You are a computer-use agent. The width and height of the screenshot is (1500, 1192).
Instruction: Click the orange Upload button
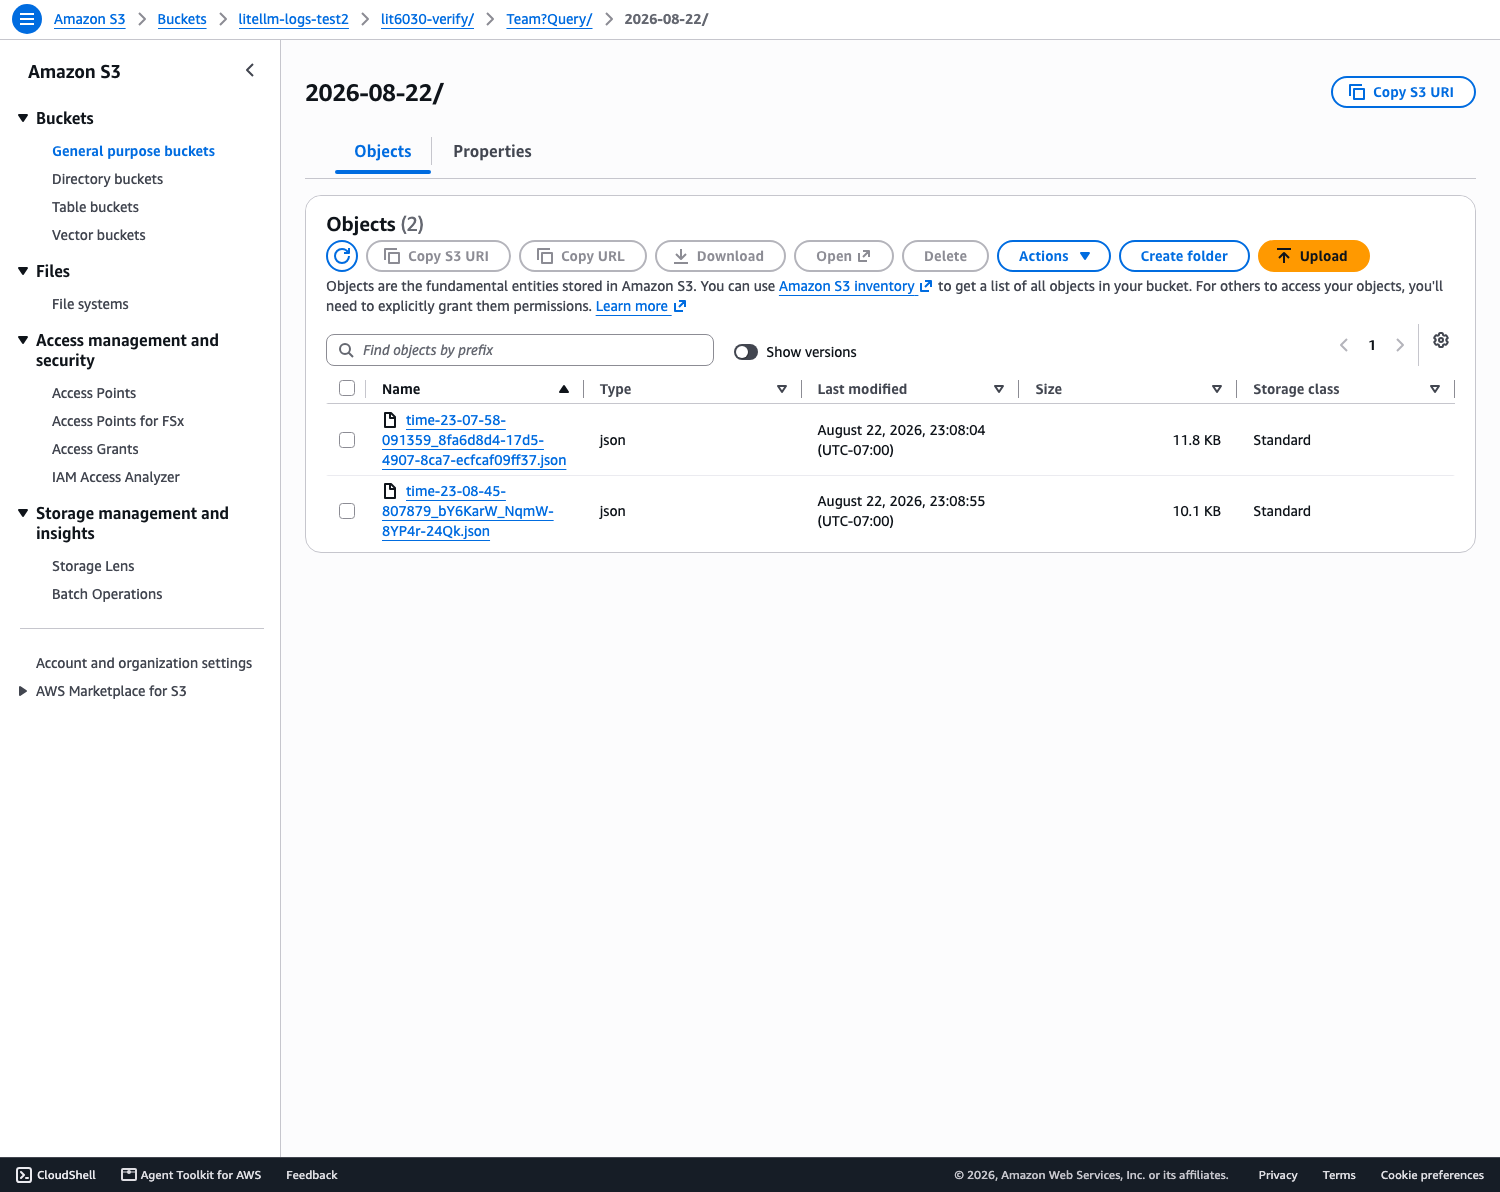[x=1313, y=256]
